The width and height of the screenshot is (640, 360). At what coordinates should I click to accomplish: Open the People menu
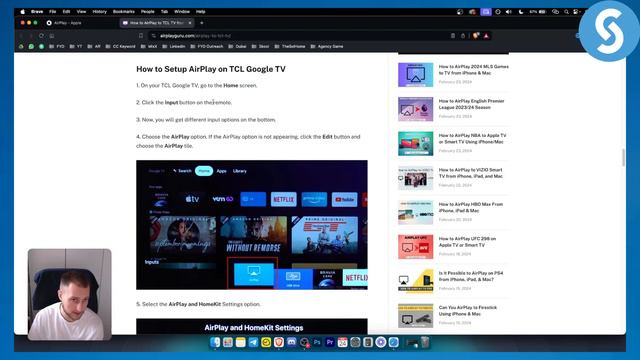tap(148, 12)
